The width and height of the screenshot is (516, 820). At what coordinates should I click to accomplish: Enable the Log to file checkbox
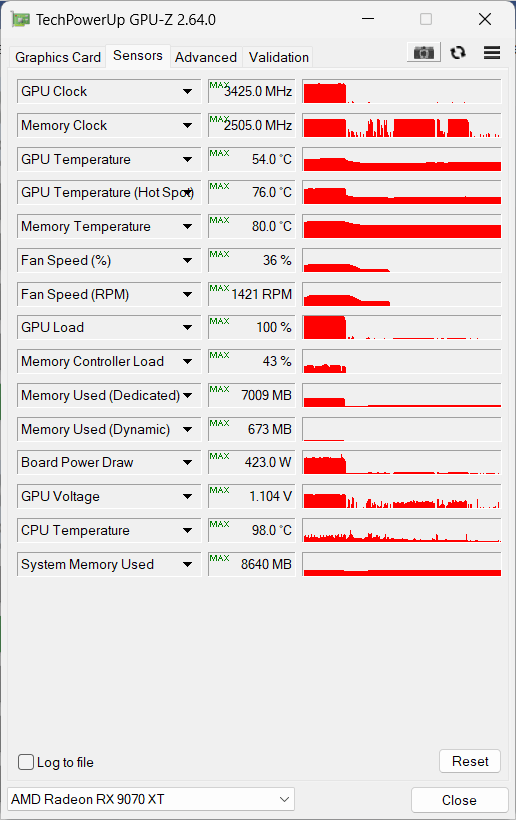click(26, 762)
